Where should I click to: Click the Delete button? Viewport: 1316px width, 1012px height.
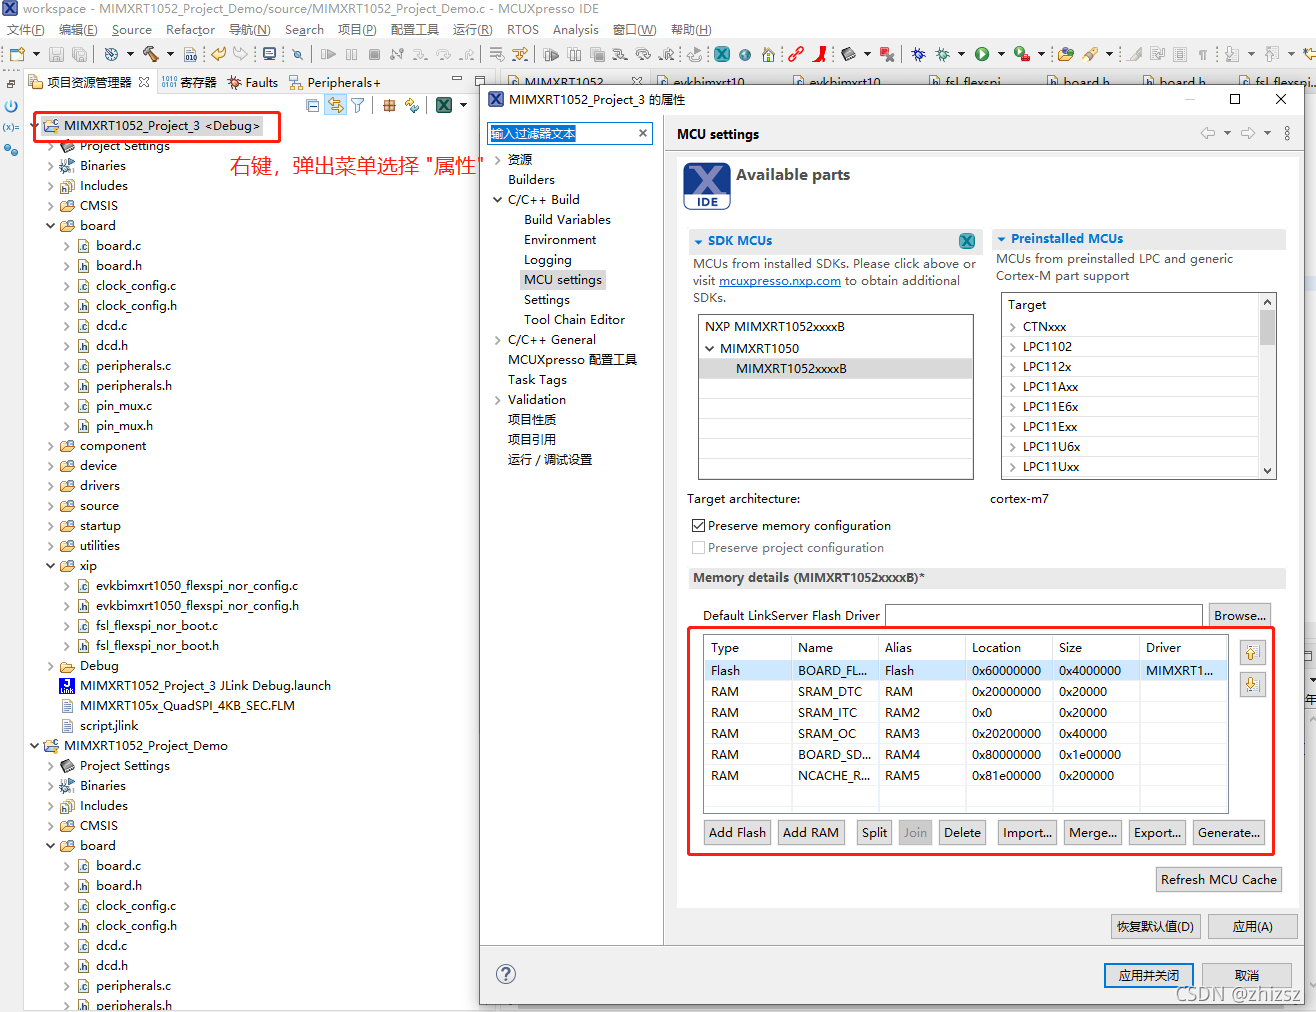click(962, 833)
